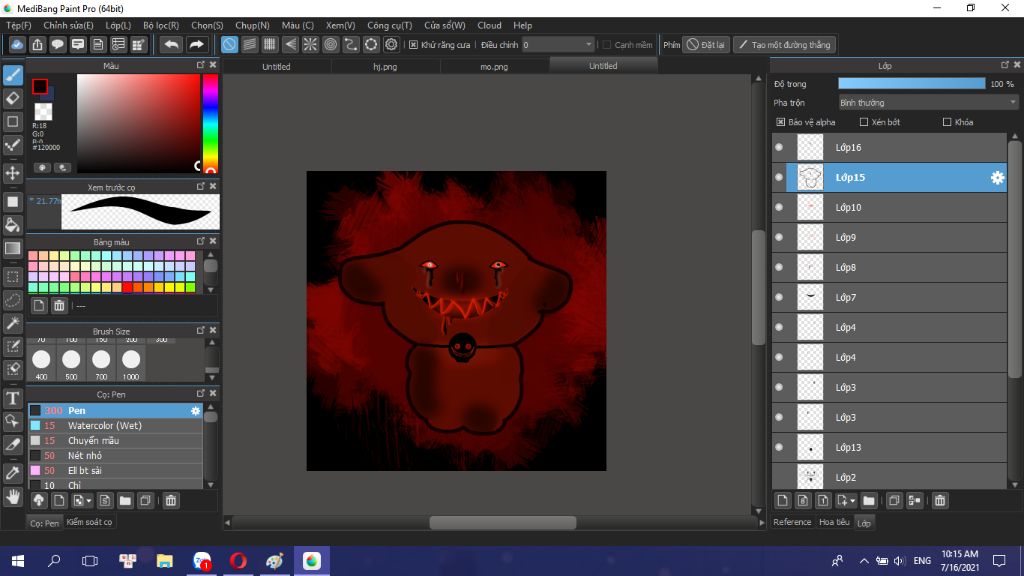Open snap settings gear icon

391,44
